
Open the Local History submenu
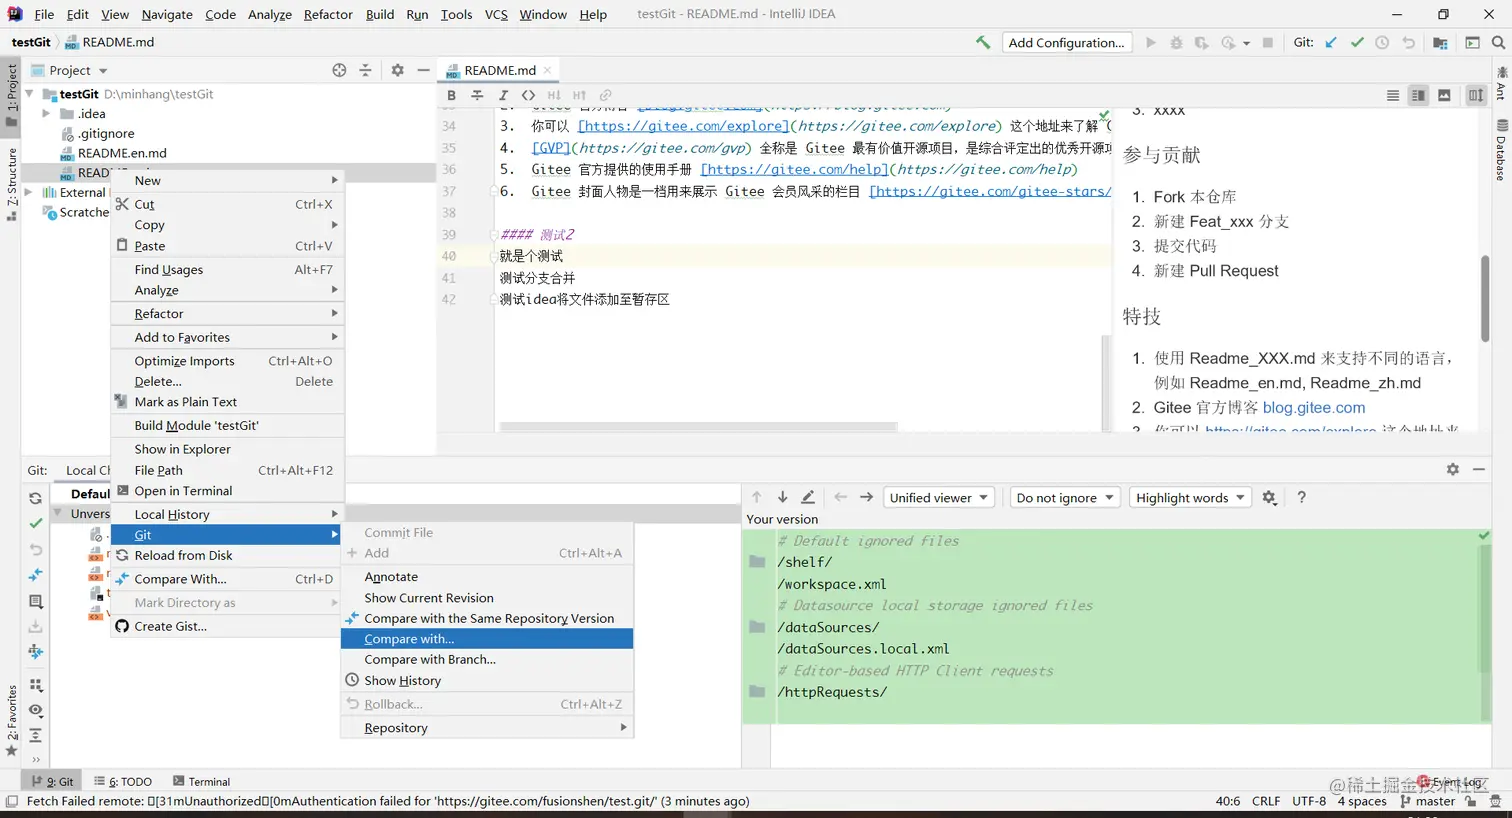[x=228, y=514]
